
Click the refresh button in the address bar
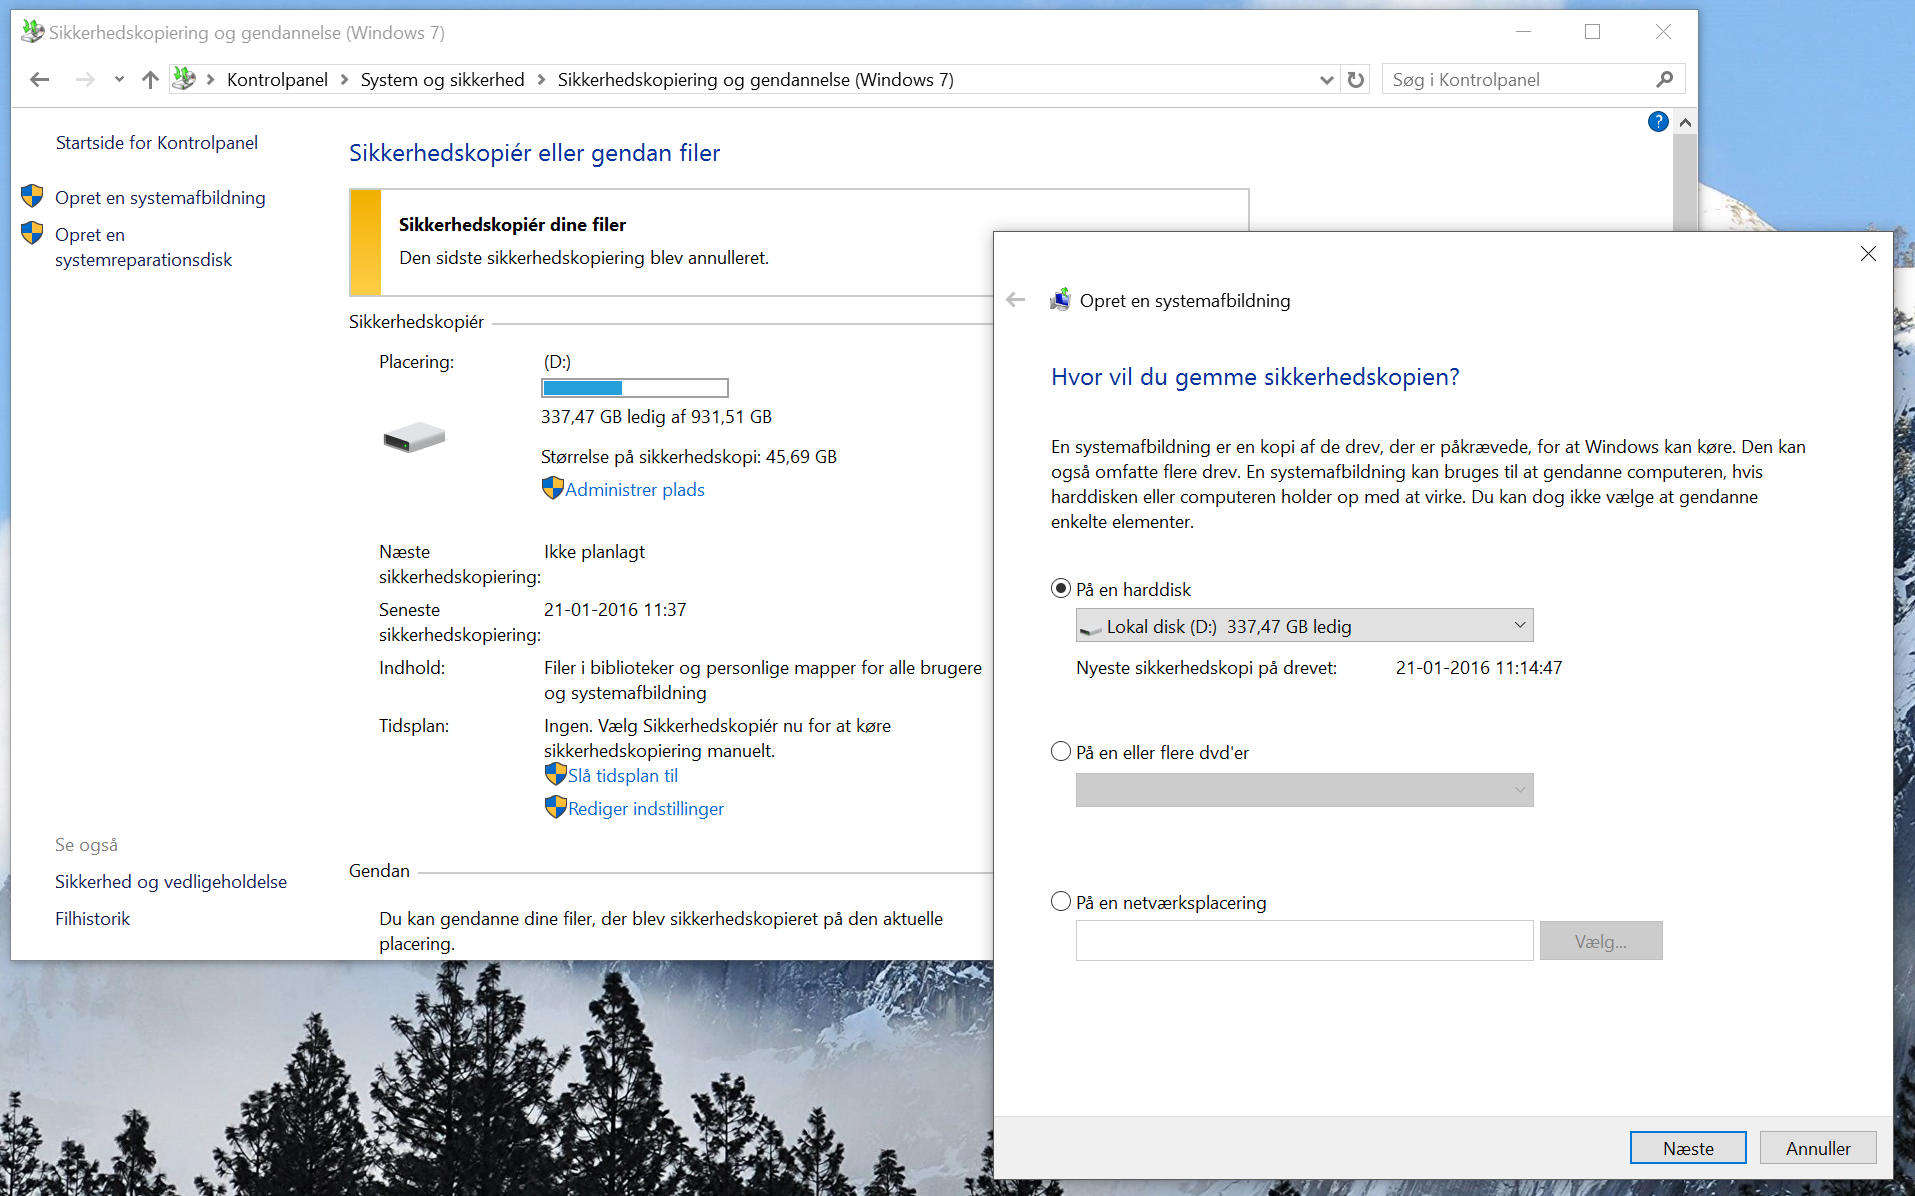click(1356, 80)
